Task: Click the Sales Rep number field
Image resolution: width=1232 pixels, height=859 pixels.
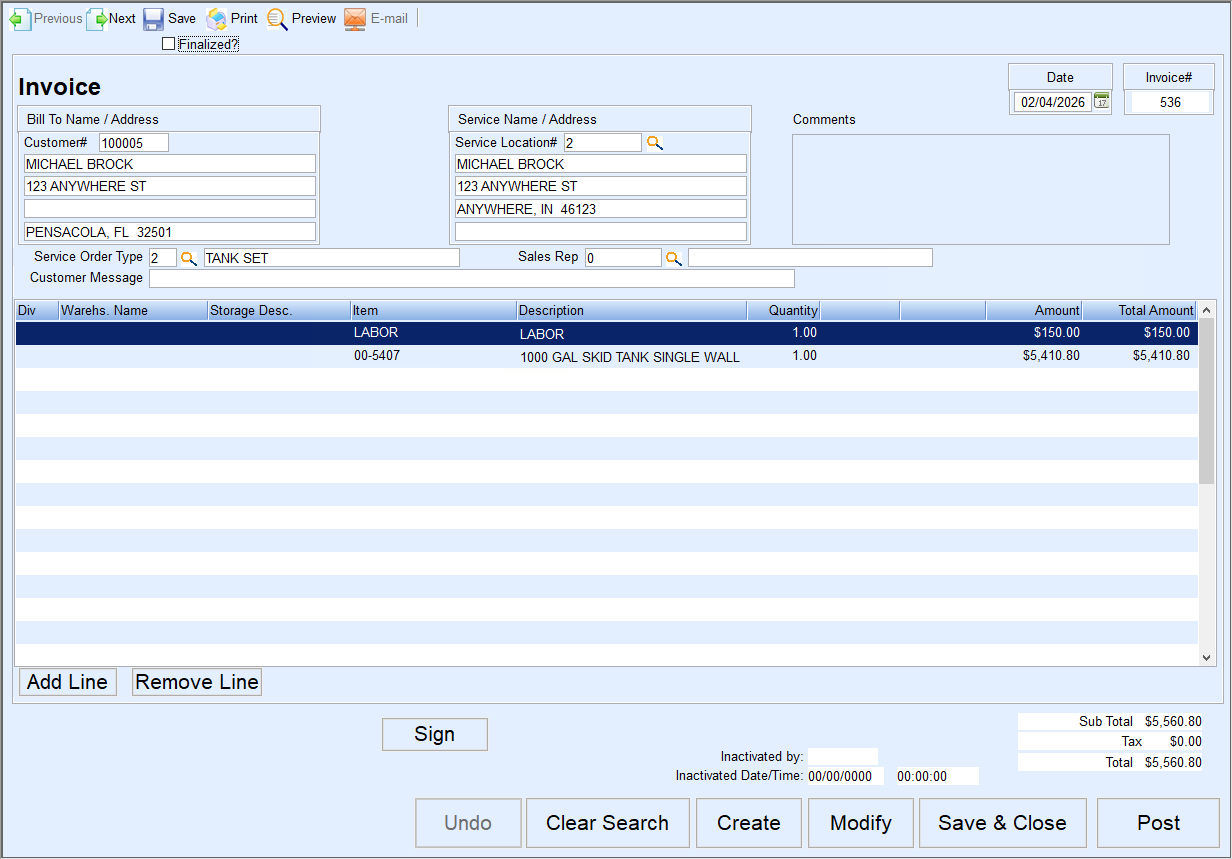Action: click(623, 258)
